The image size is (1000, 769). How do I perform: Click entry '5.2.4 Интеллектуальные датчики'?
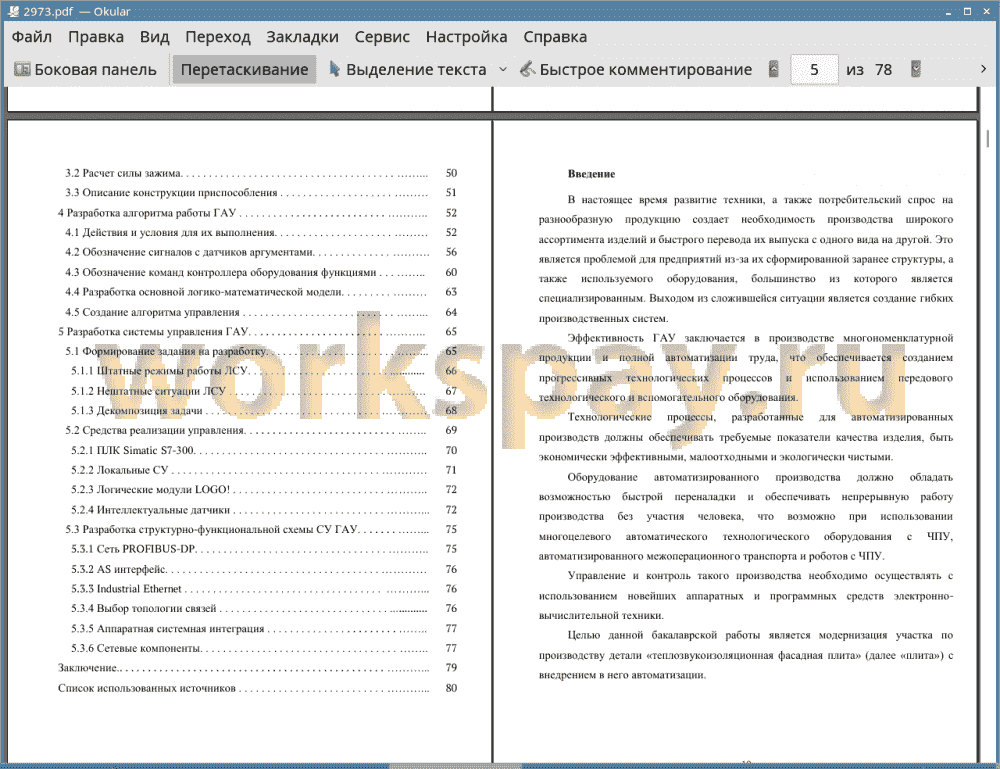pos(151,510)
